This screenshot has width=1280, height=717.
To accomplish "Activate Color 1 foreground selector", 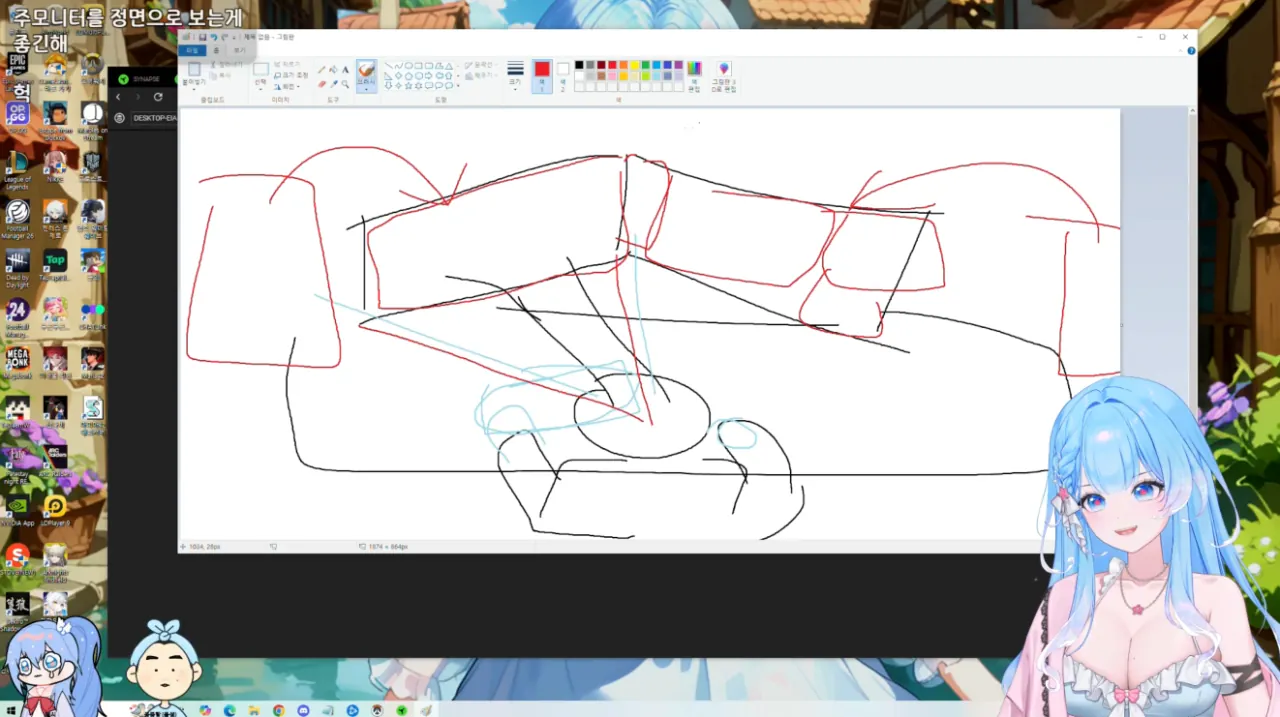I will pyautogui.click(x=542, y=74).
